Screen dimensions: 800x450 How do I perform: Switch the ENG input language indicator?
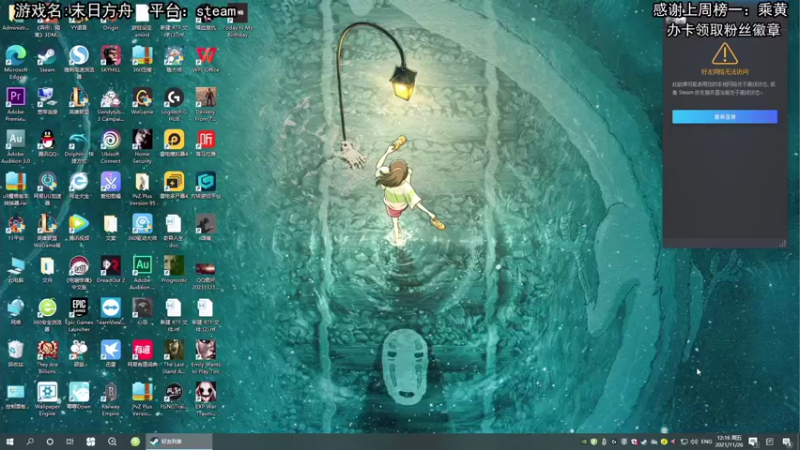click(x=707, y=442)
